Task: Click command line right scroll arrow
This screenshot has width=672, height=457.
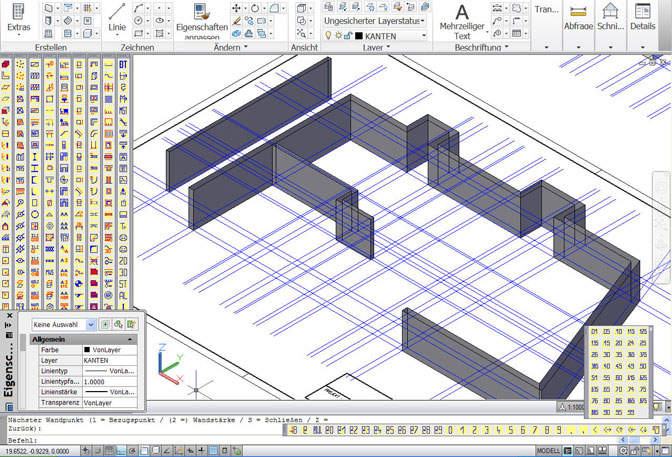Action: click(655, 440)
